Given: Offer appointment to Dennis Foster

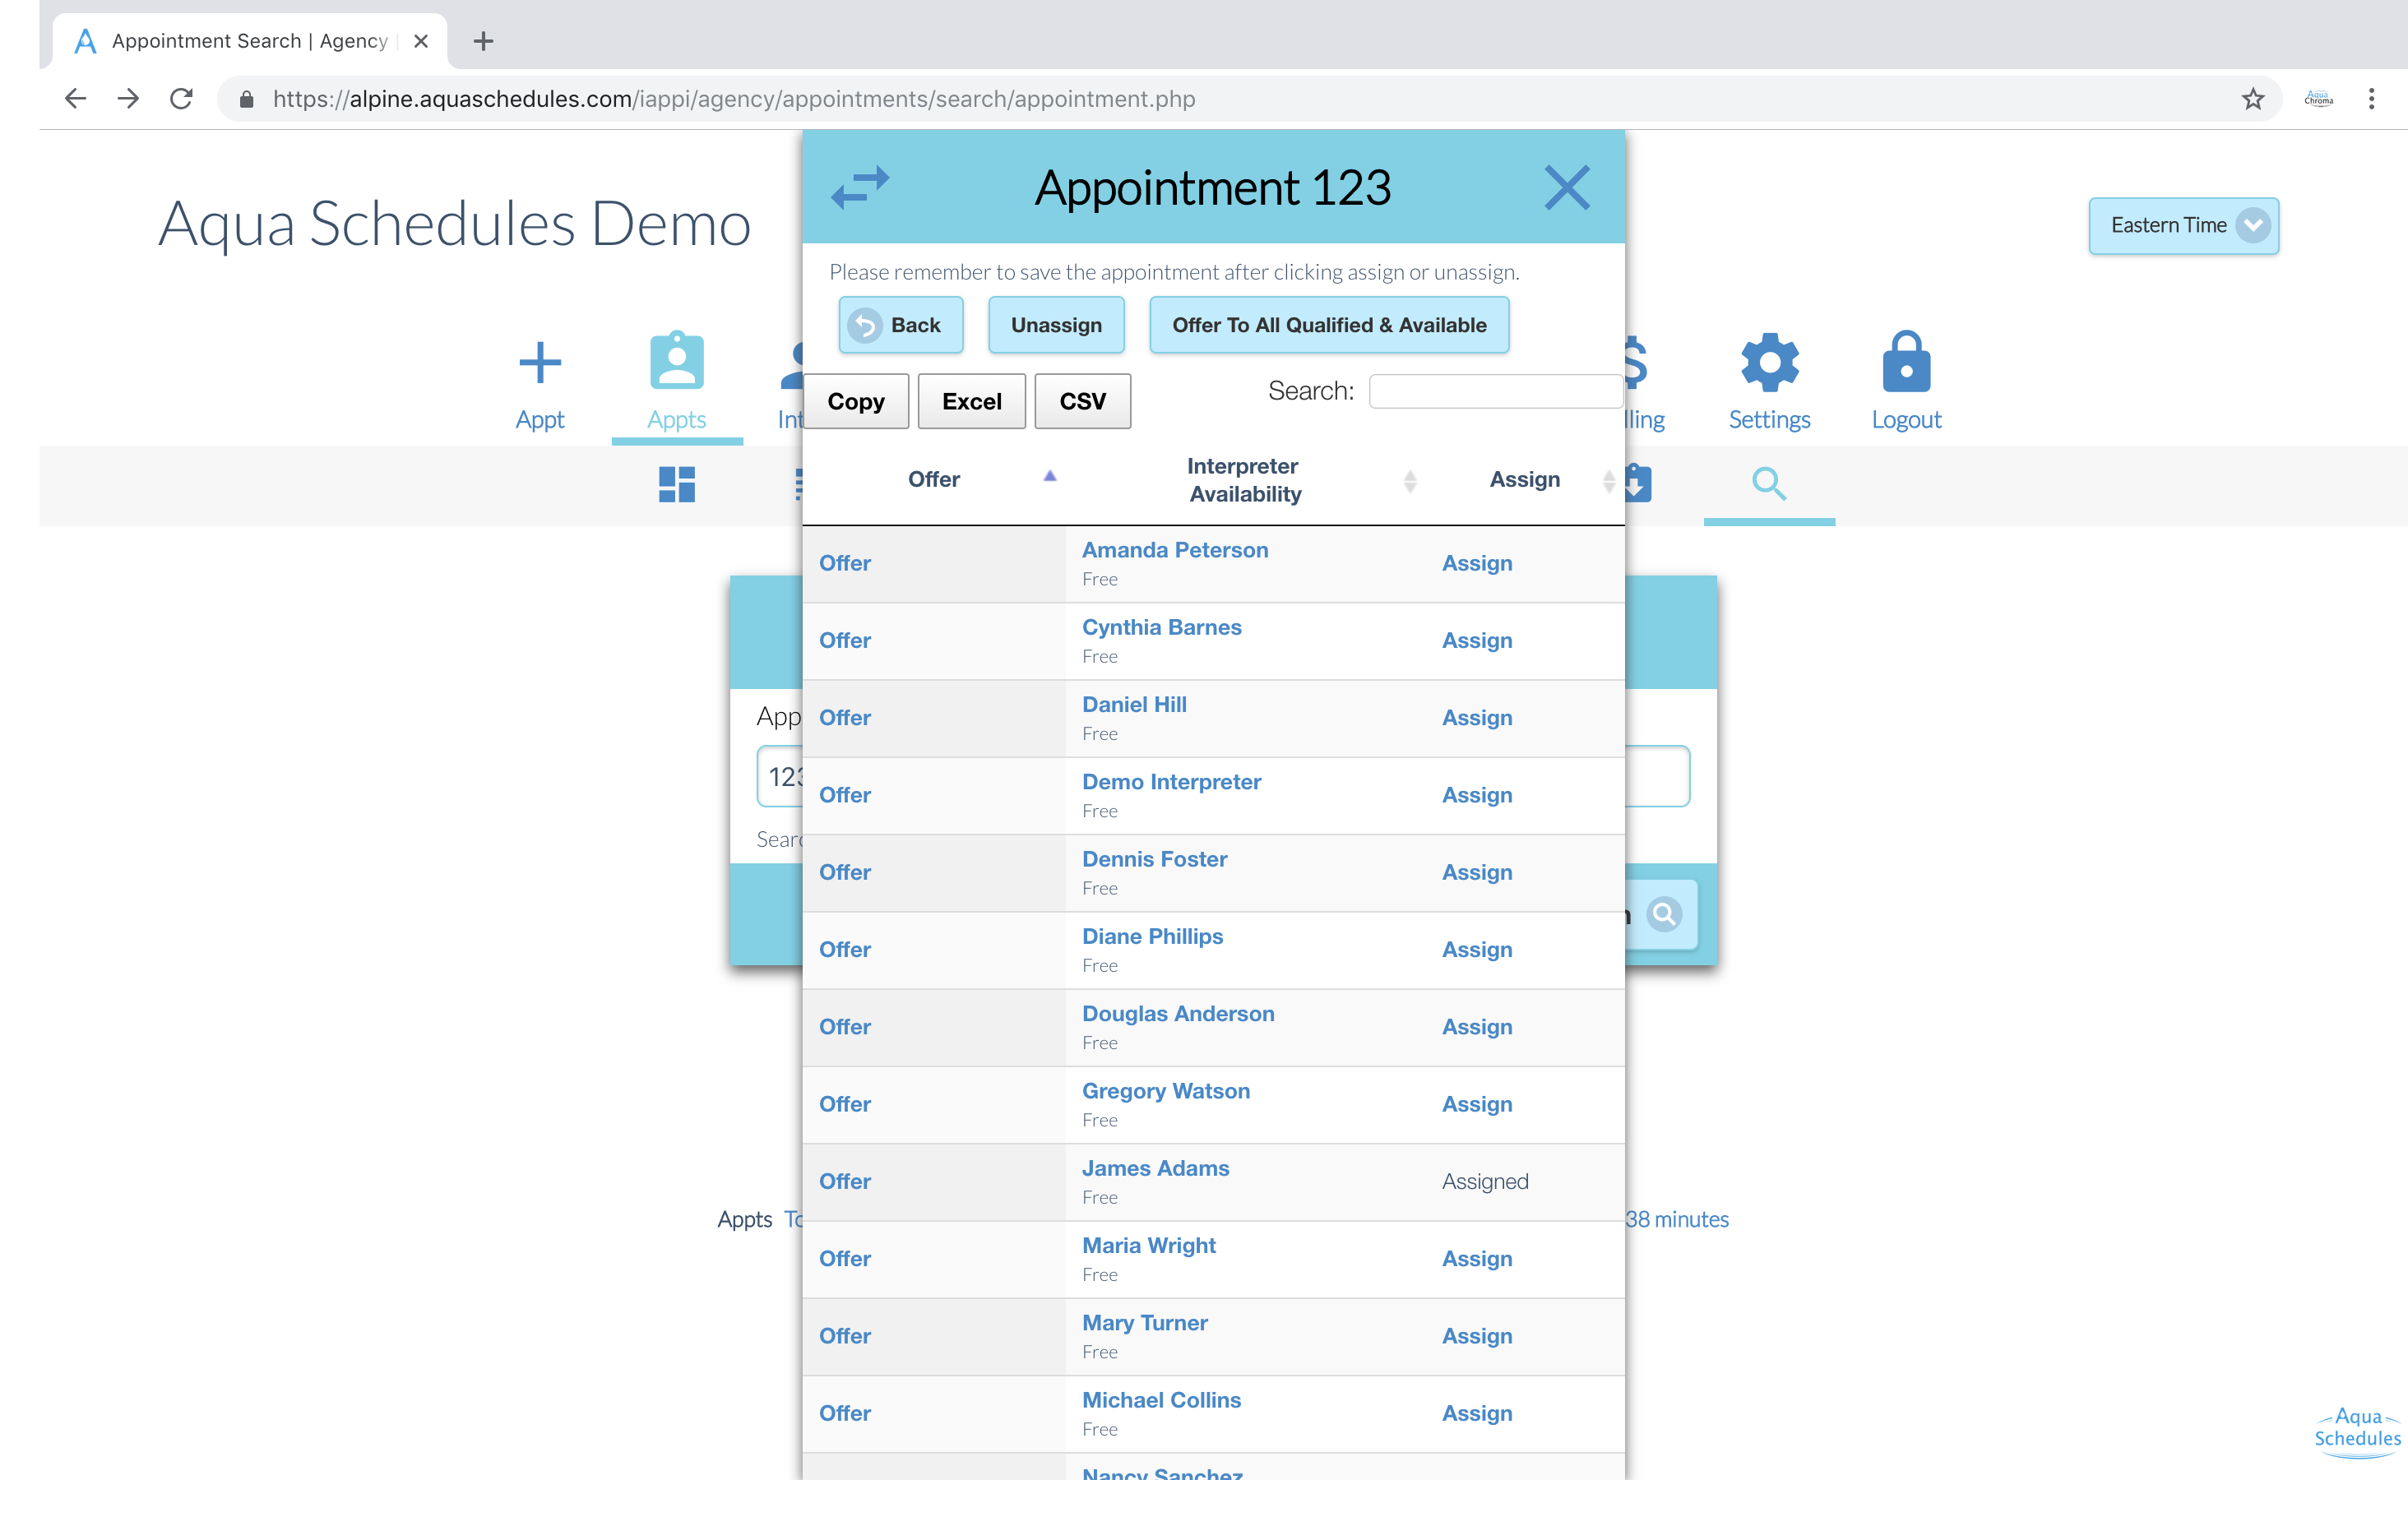Looking at the screenshot, I should click(x=845, y=872).
